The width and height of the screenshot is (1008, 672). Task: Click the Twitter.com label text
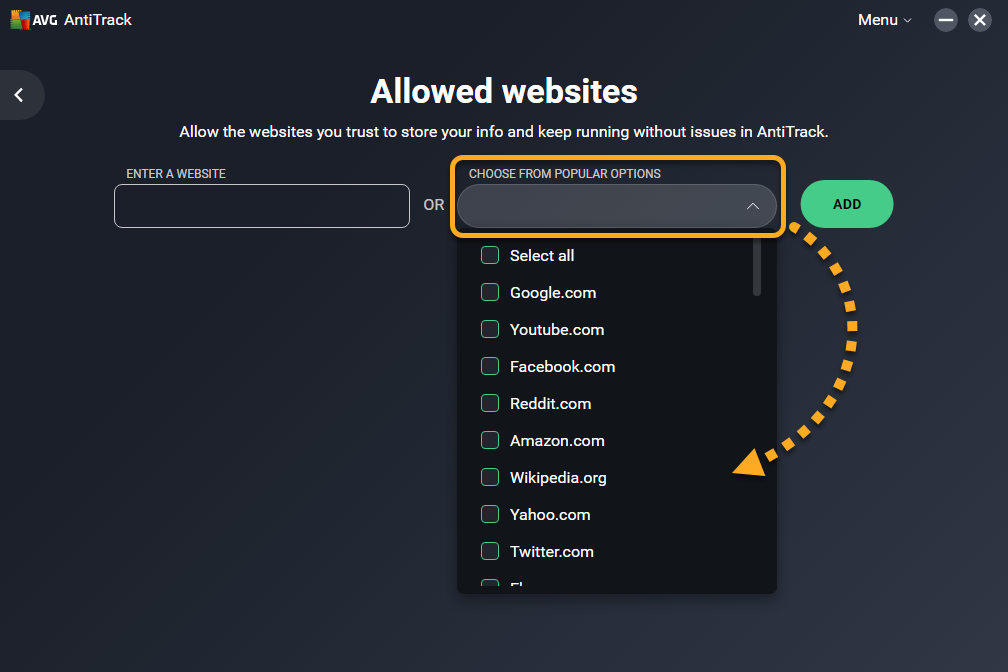pos(551,552)
